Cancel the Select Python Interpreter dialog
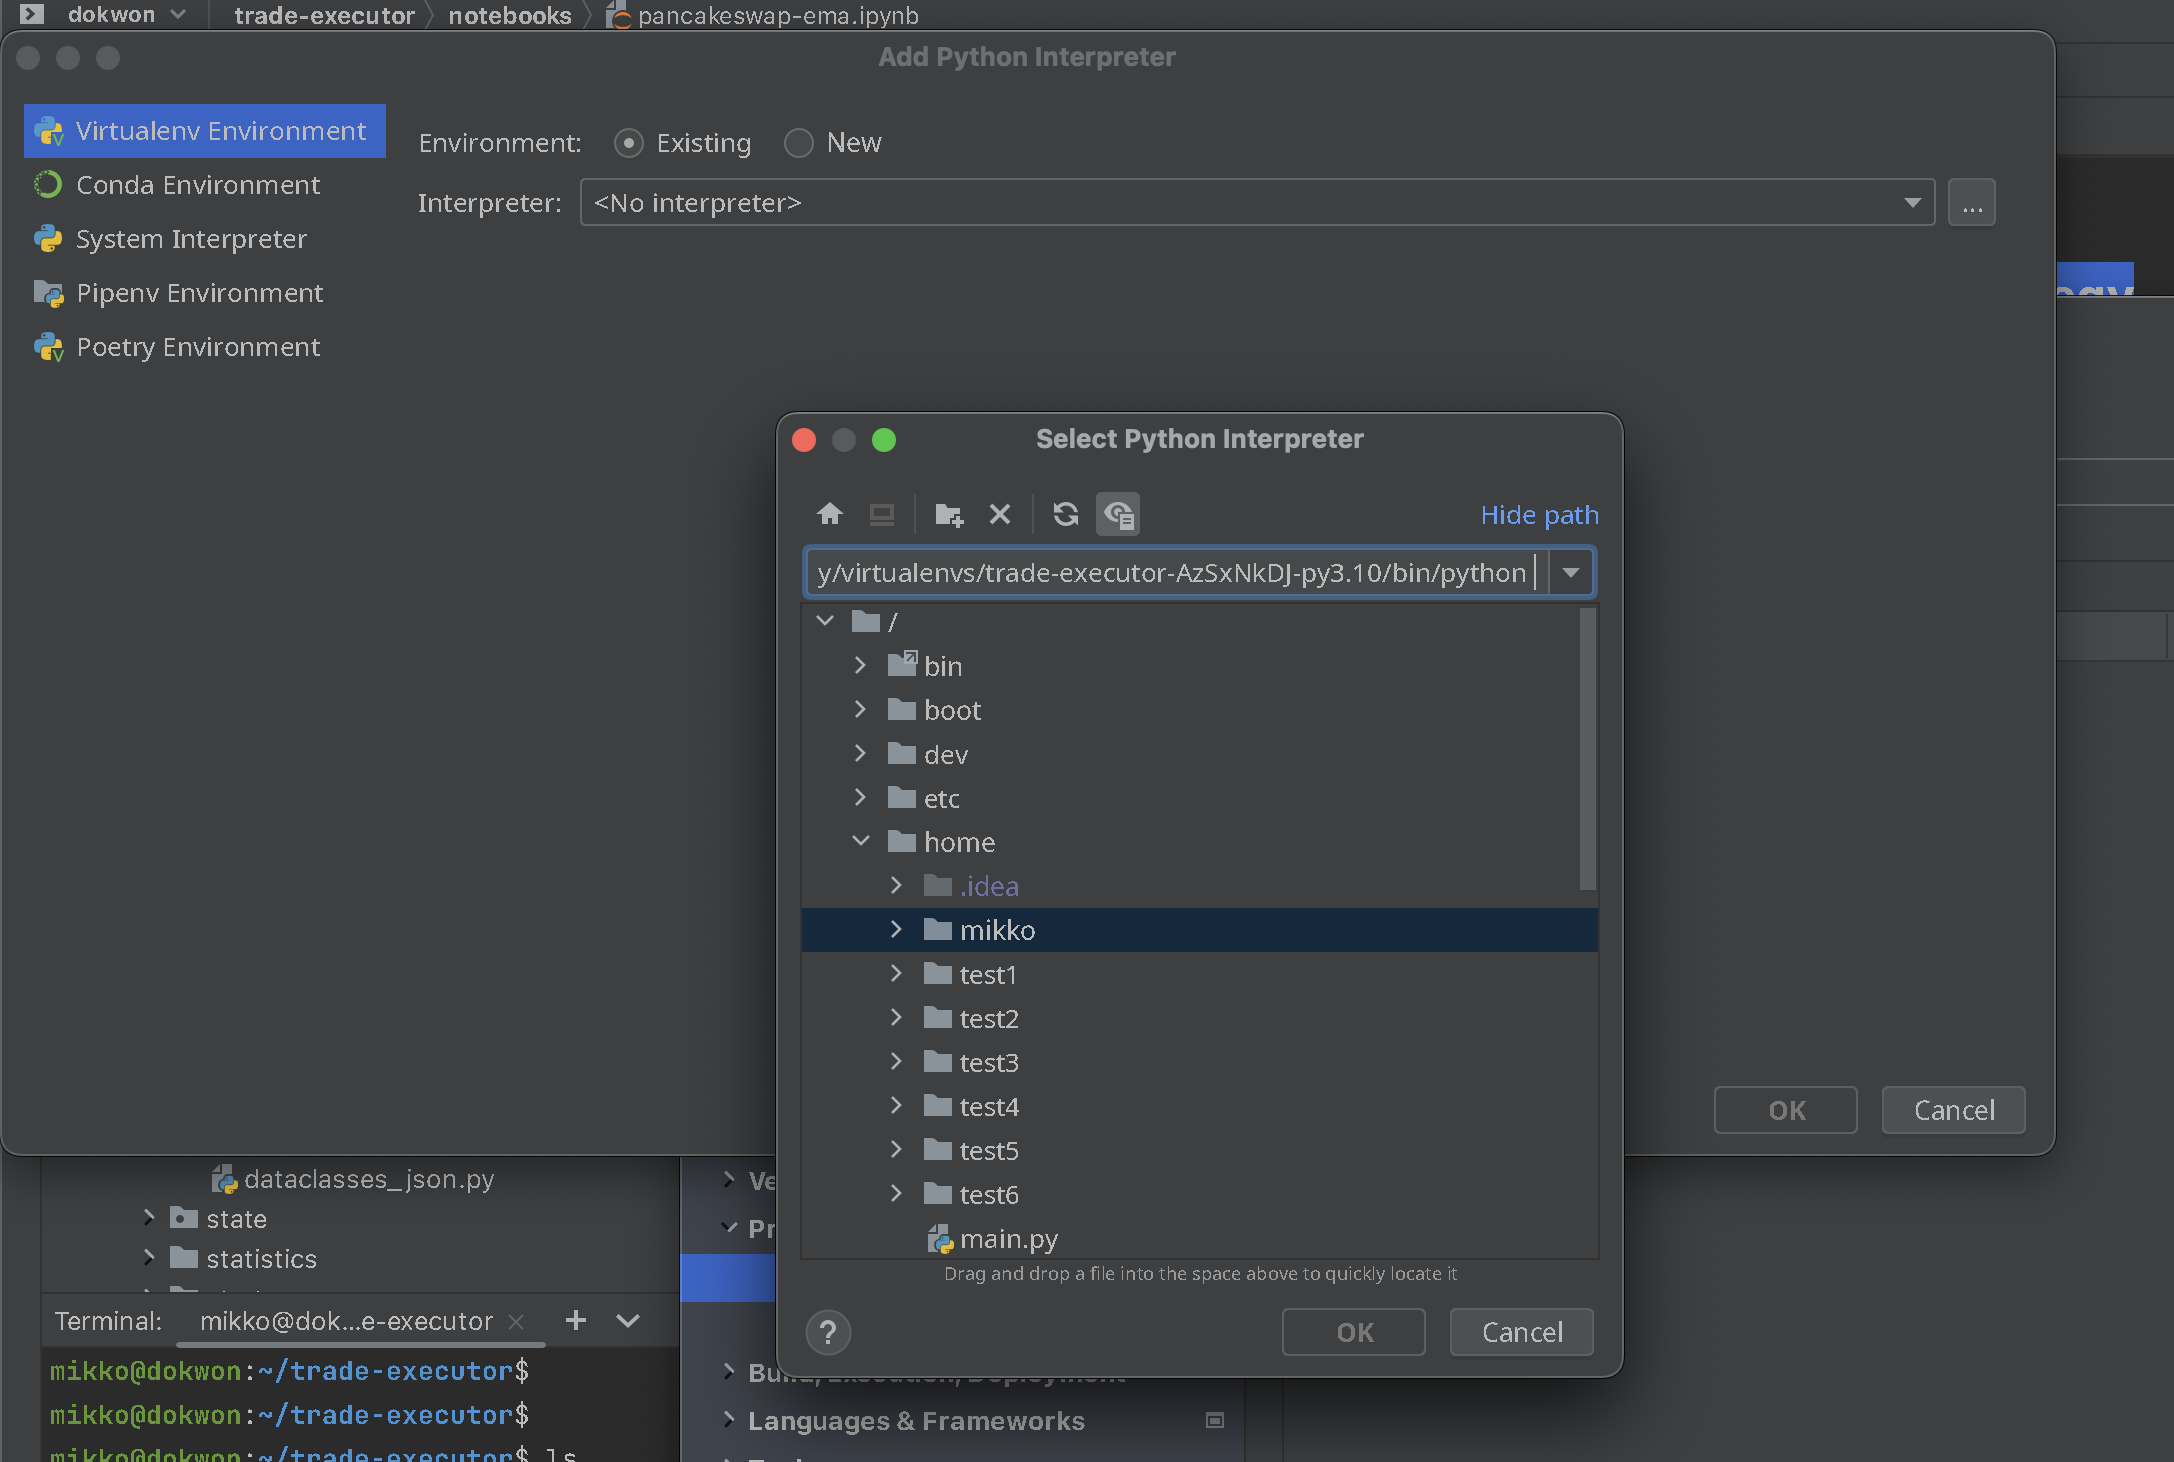Image resolution: width=2174 pixels, height=1462 pixels. tap(1521, 1332)
